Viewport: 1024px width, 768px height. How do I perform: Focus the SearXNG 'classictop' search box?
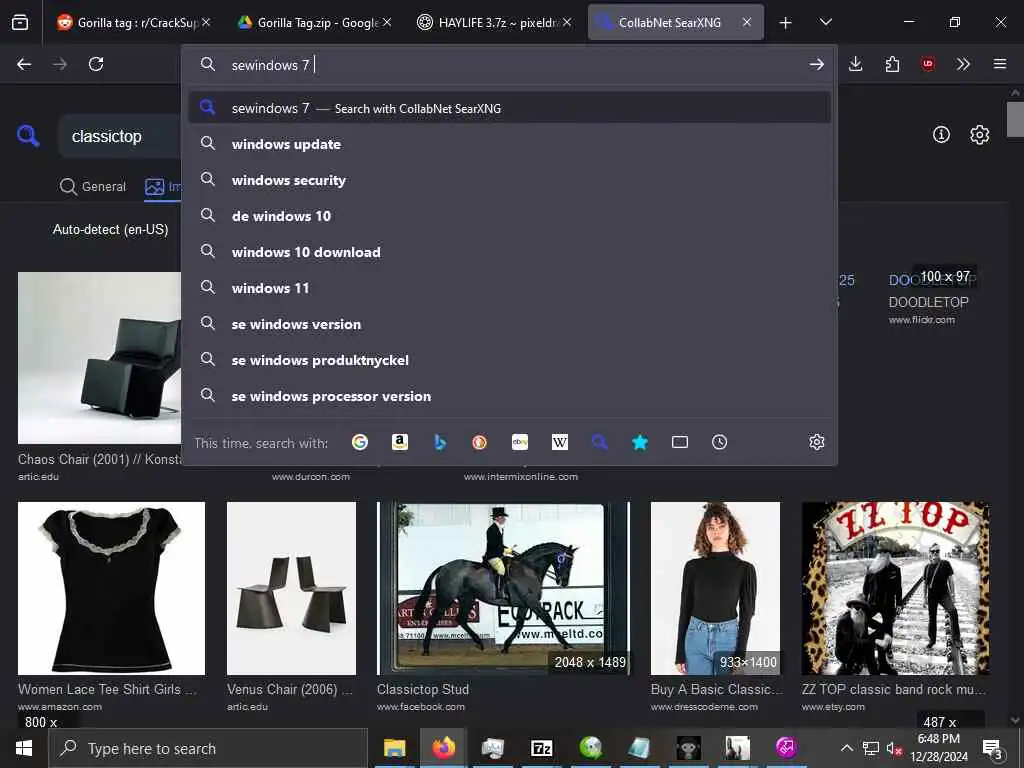[x=120, y=136]
